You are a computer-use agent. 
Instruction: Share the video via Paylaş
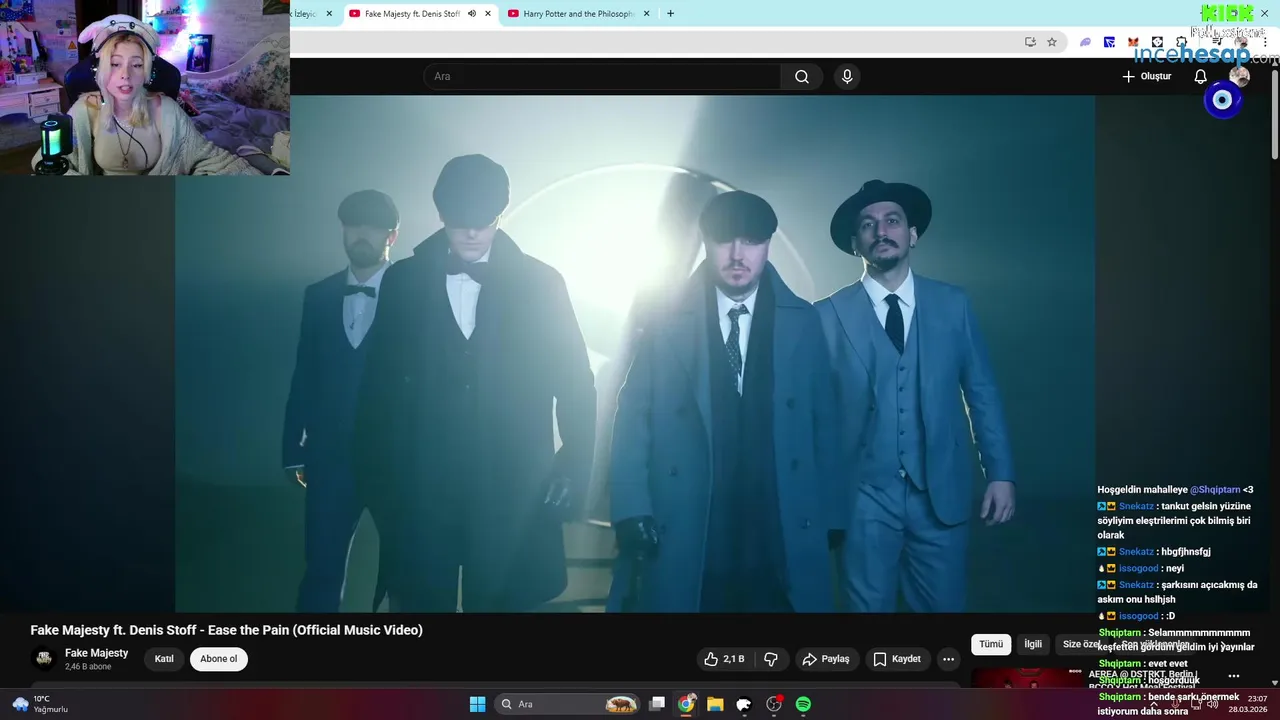tap(827, 659)
